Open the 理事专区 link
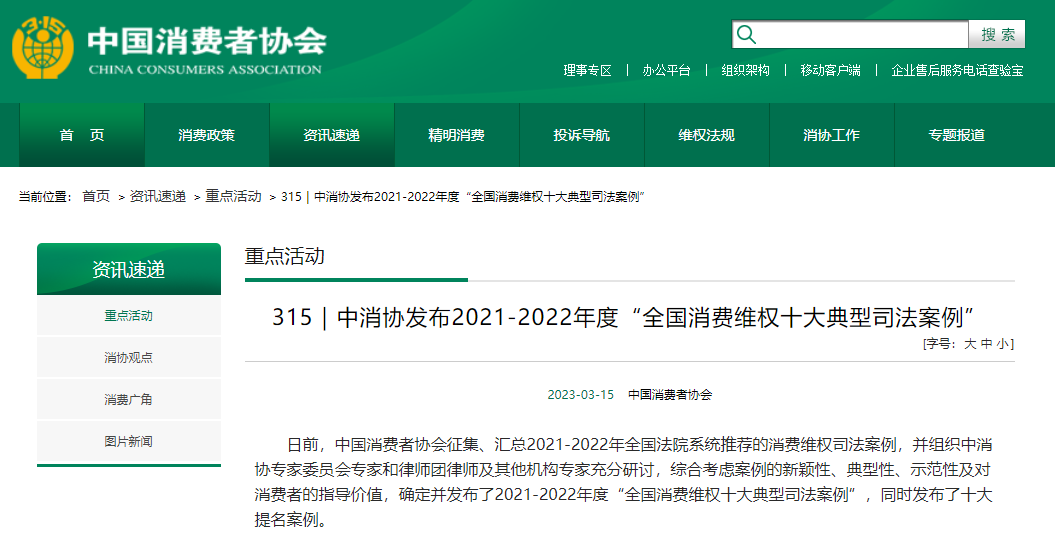 click(x=587, y=70)
